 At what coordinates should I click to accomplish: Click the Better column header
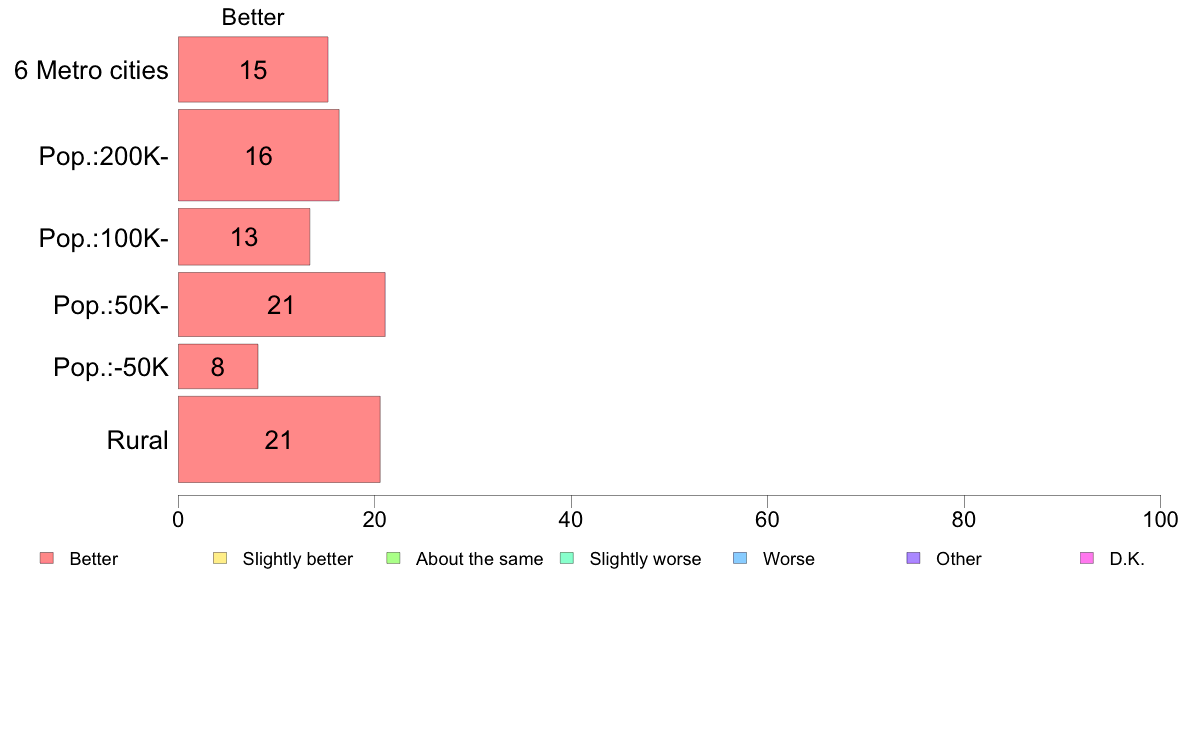tap(252, 17)
